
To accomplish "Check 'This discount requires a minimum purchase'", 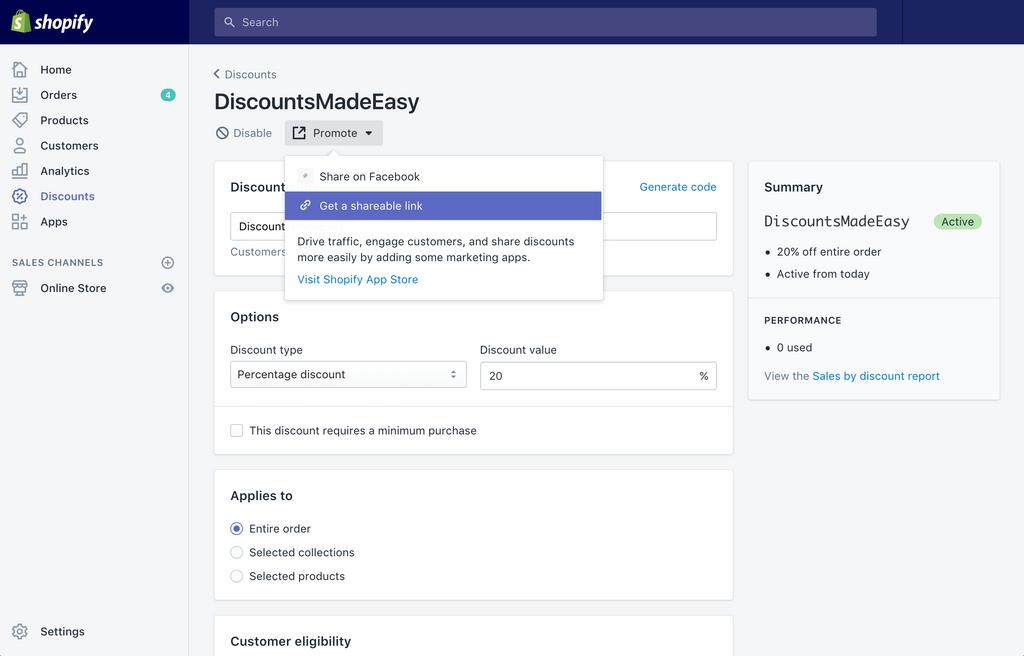I will [236, 430].
